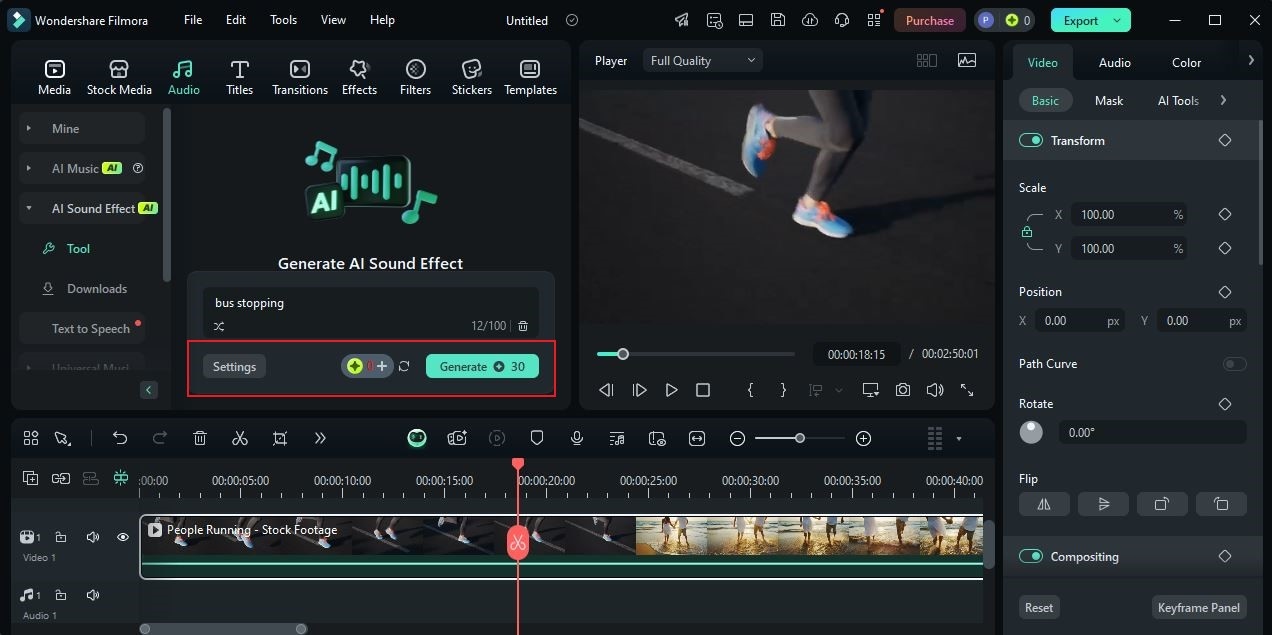The width and height of the screenshot is (1272, 635).
Task: Stop playback in the player
Action: click(703, 390)
